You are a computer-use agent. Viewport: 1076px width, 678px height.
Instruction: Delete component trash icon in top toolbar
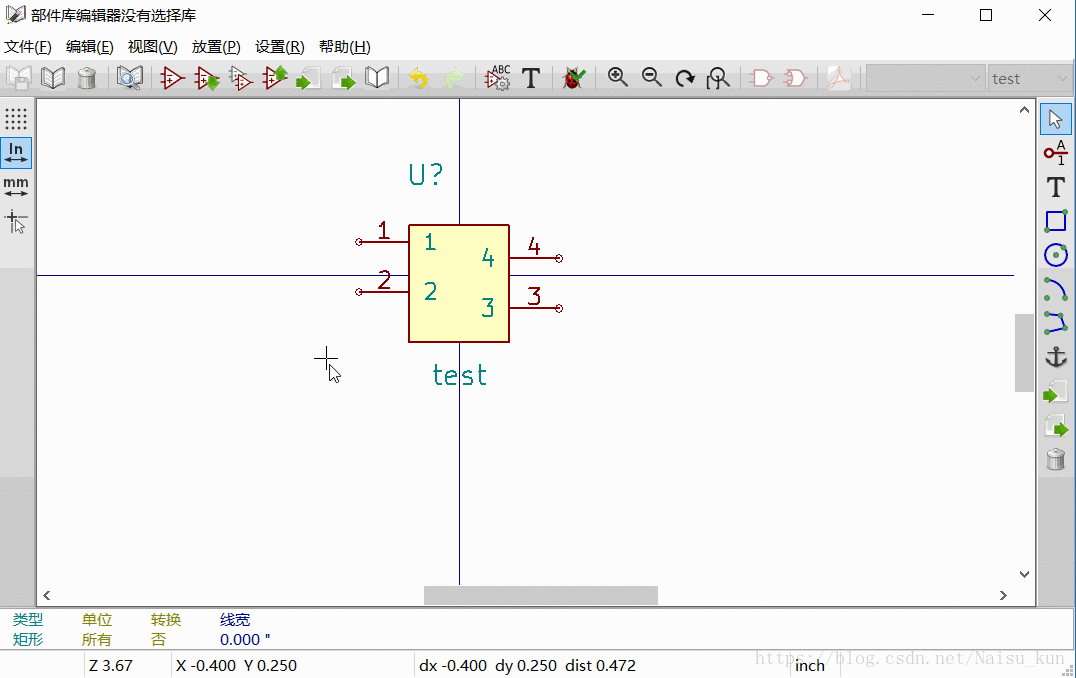[x=86, y=78]
